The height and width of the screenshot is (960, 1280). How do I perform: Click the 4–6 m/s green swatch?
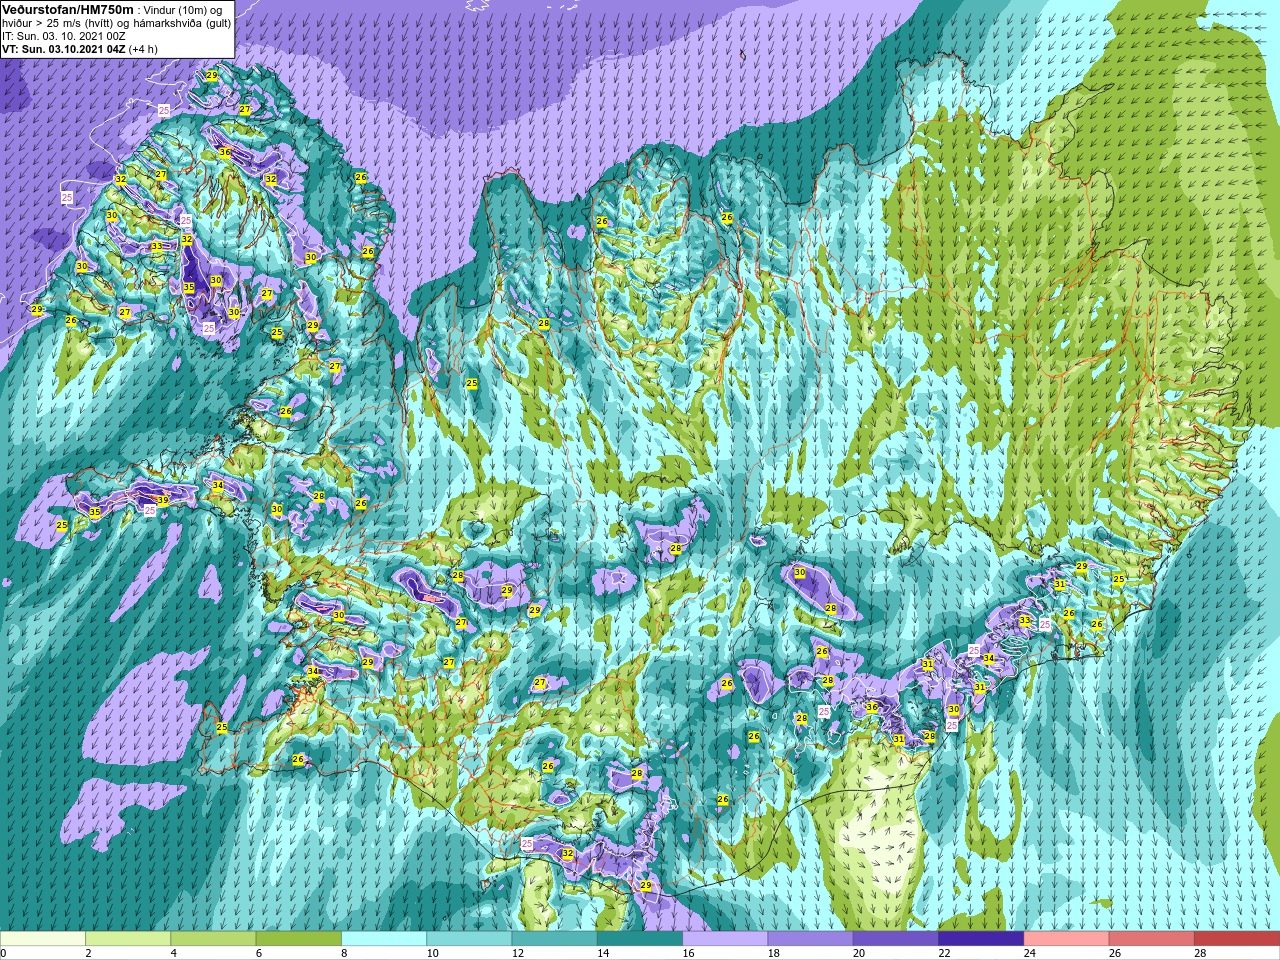213,939
